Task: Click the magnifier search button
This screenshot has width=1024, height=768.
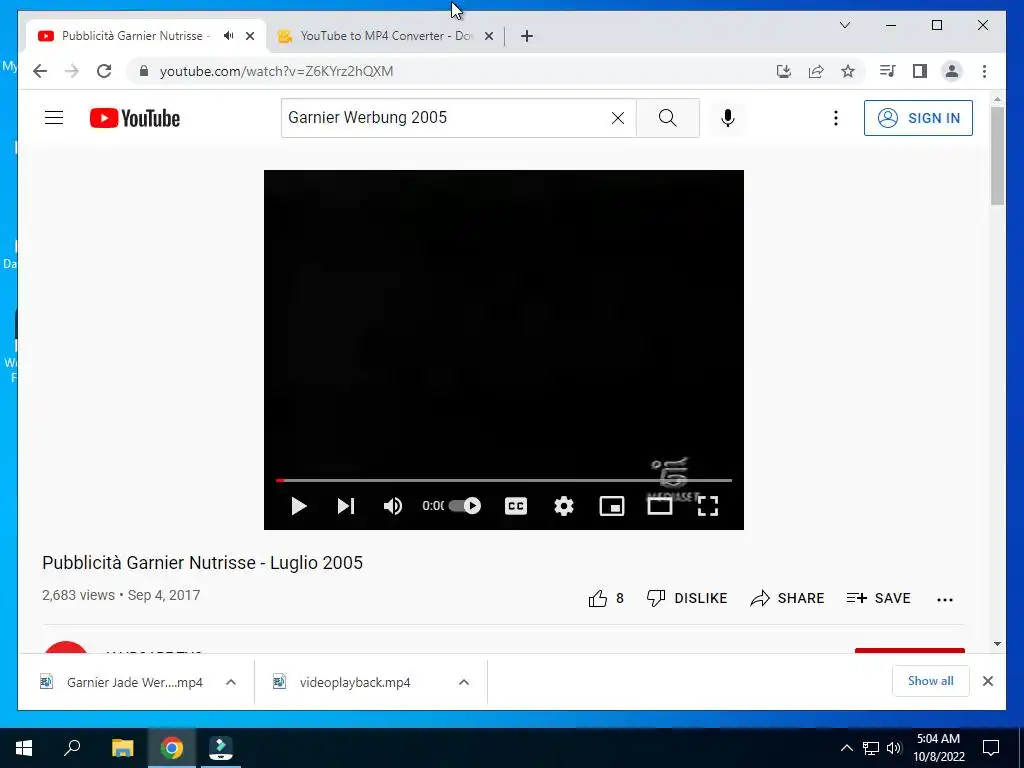Action: pos(667,118)
